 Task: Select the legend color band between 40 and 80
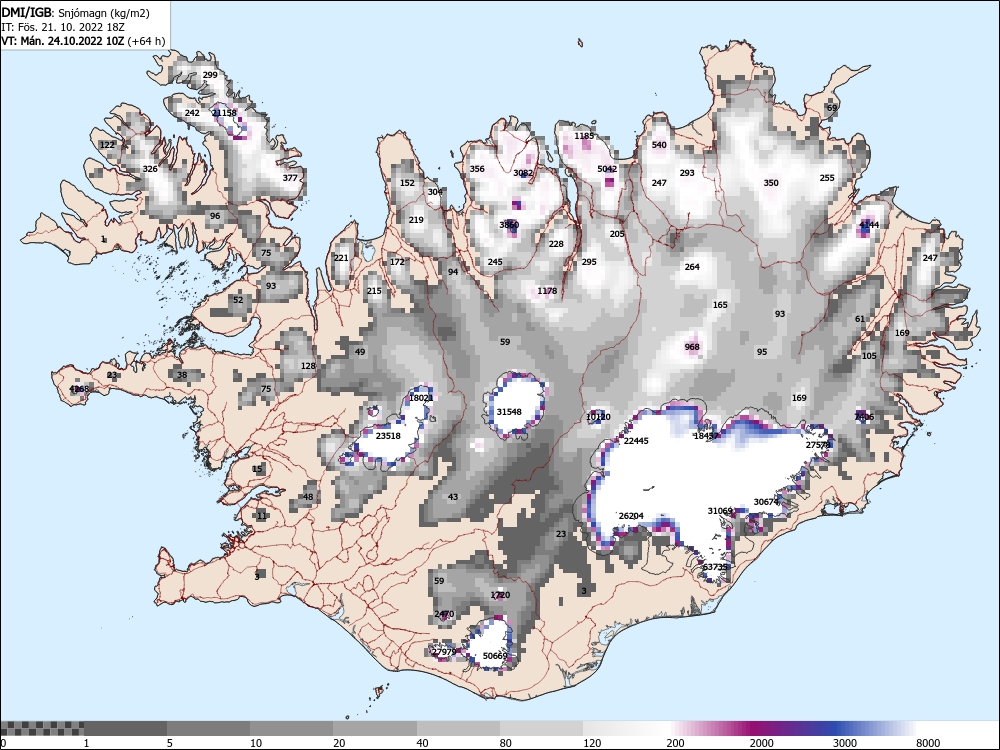click(x=458, y=728)
